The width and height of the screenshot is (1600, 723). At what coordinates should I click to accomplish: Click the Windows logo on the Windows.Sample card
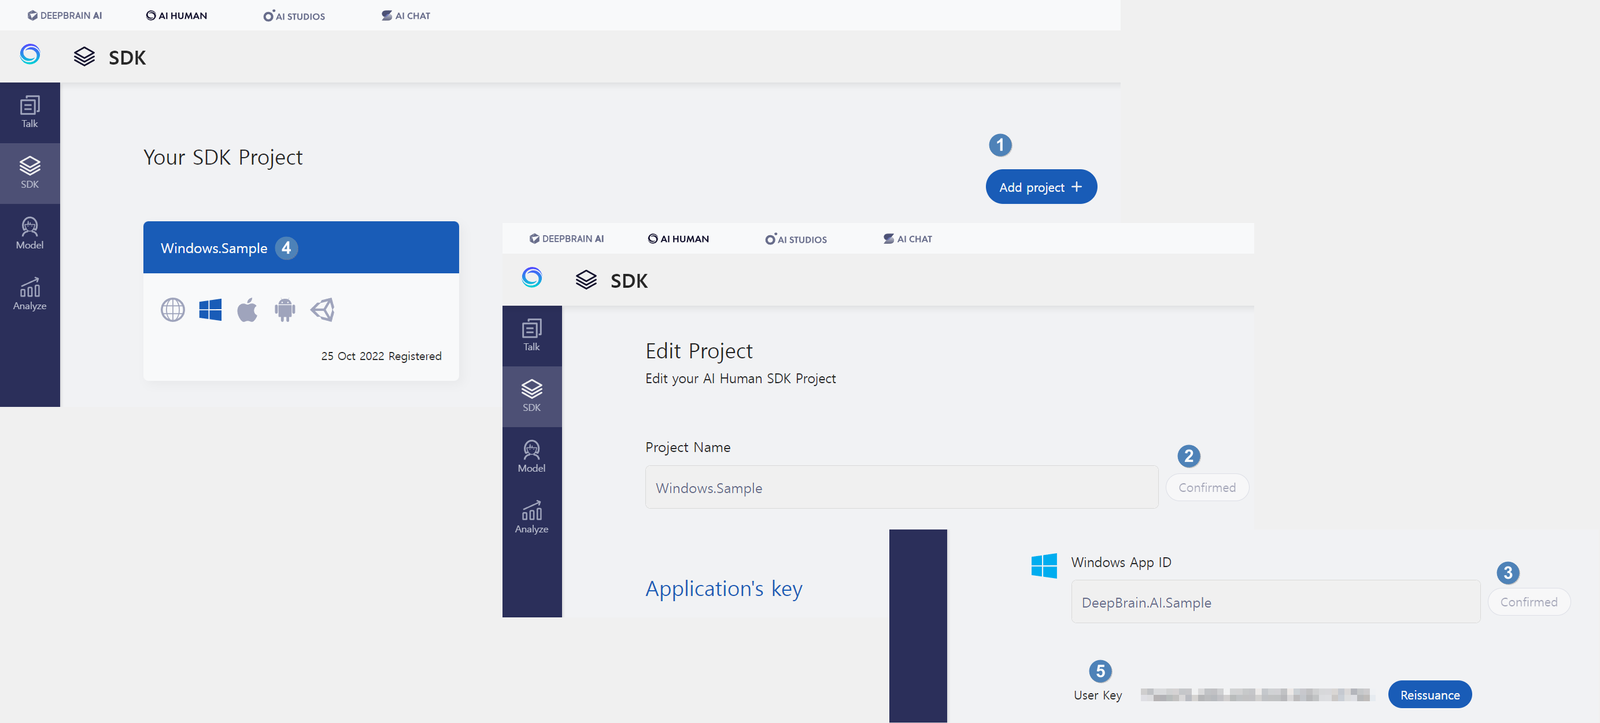click(x=210, y=310)
